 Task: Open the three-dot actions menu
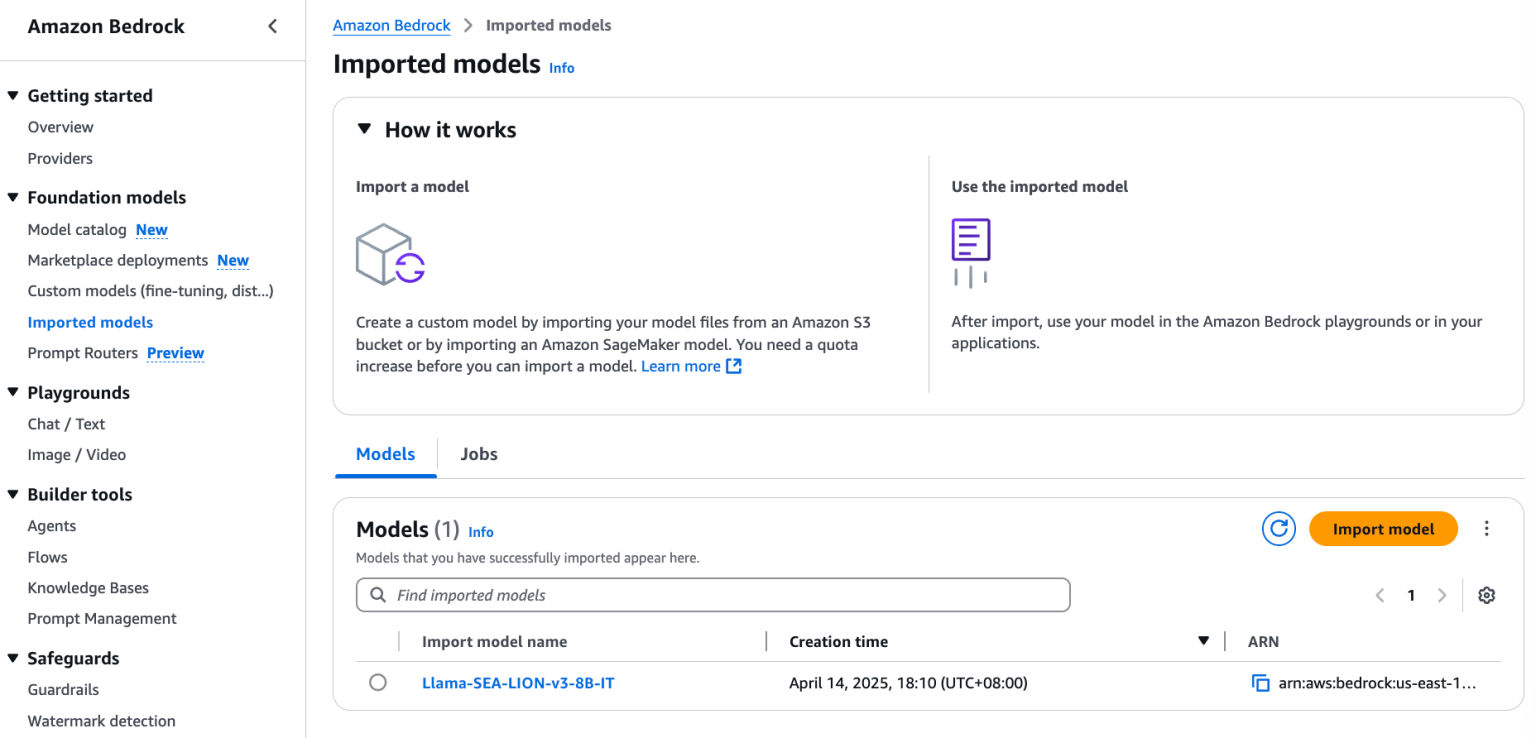point(1486,529)
